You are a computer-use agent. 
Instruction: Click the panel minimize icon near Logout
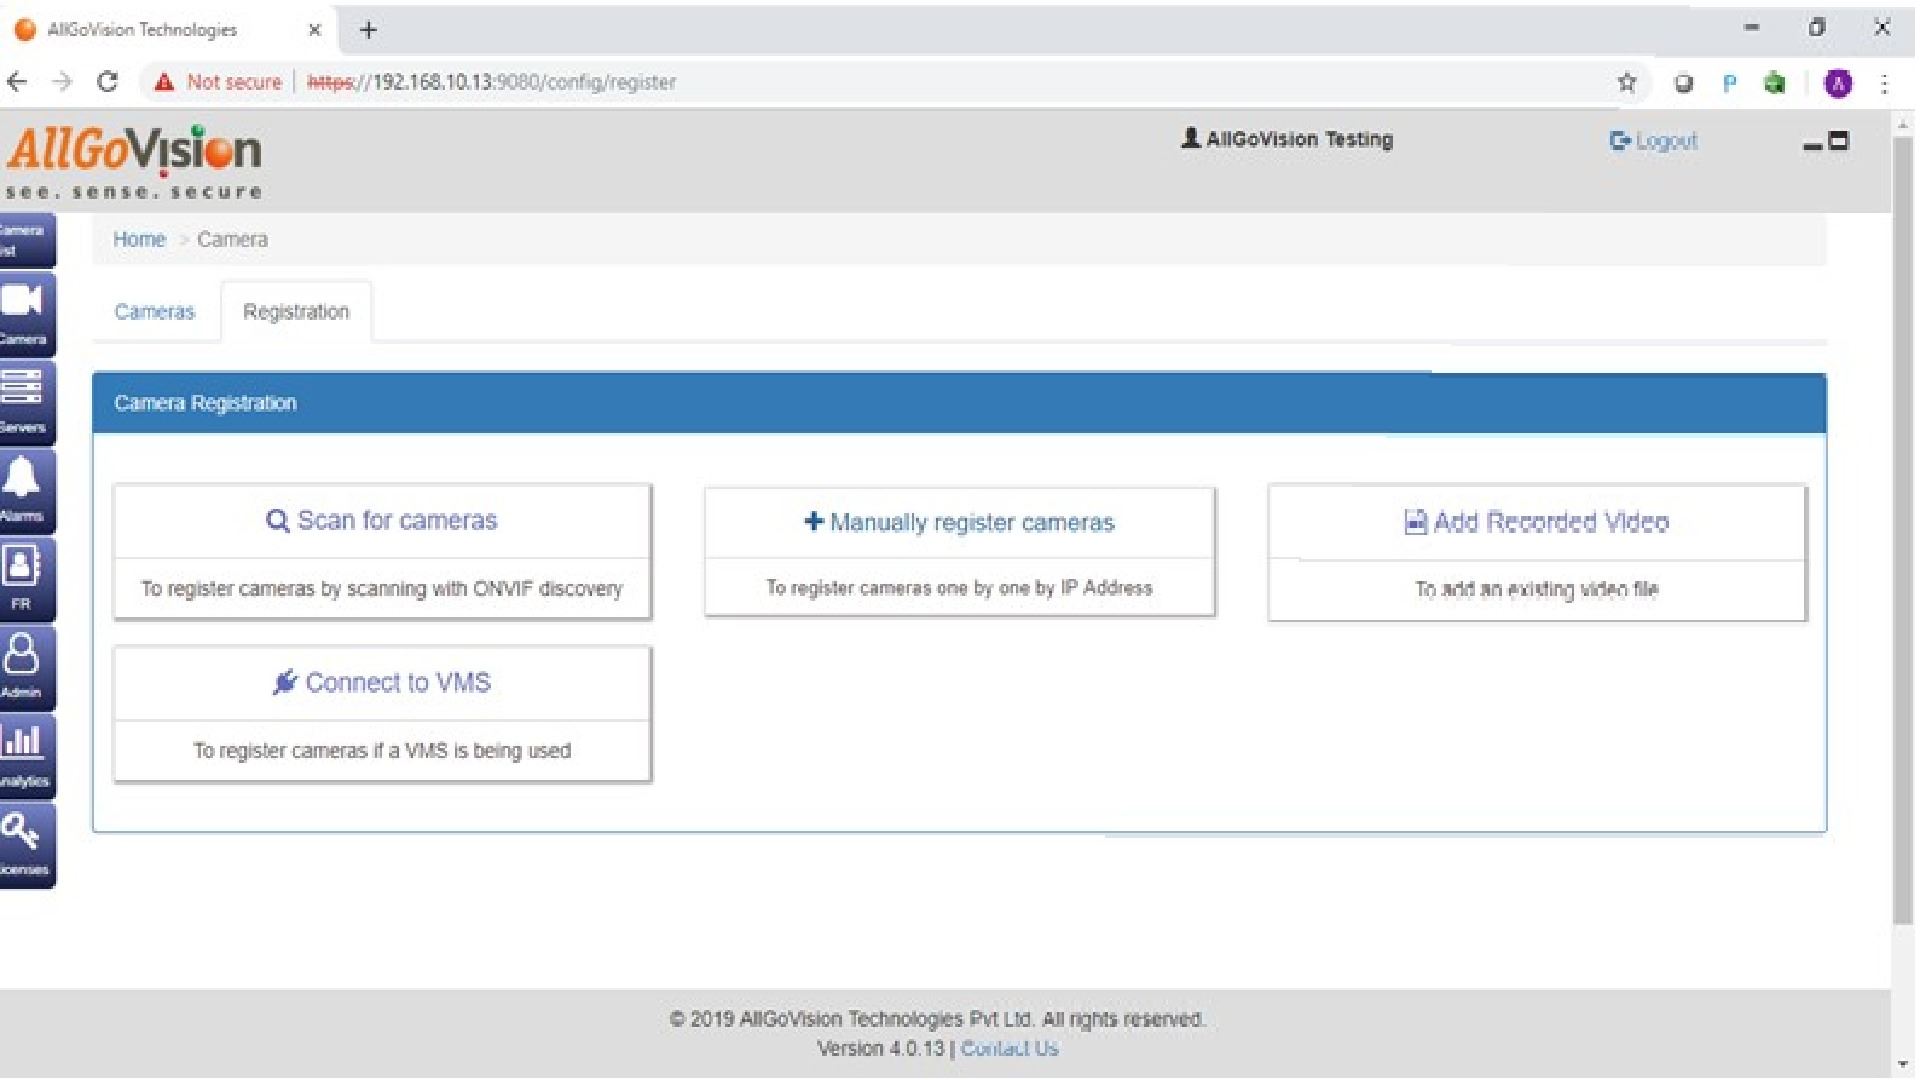tap(1812, 145)
